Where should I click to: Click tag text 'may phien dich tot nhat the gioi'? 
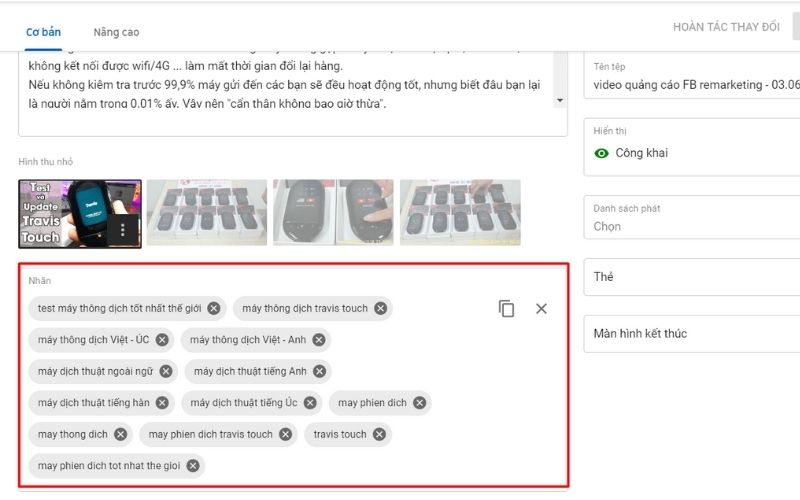109,465
